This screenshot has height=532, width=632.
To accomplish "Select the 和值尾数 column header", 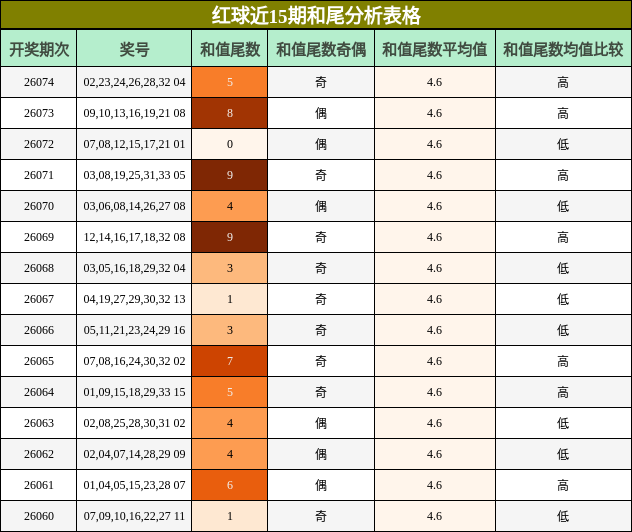I will (x=230, y=49).
